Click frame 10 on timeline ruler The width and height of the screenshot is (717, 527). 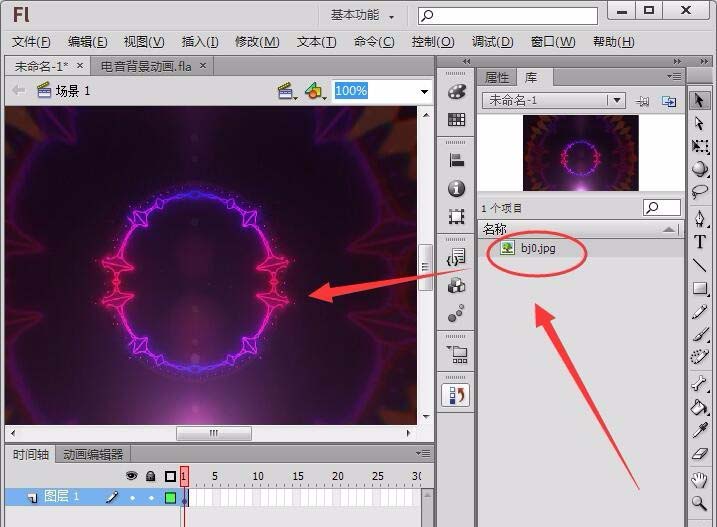(x=258, y=476)
